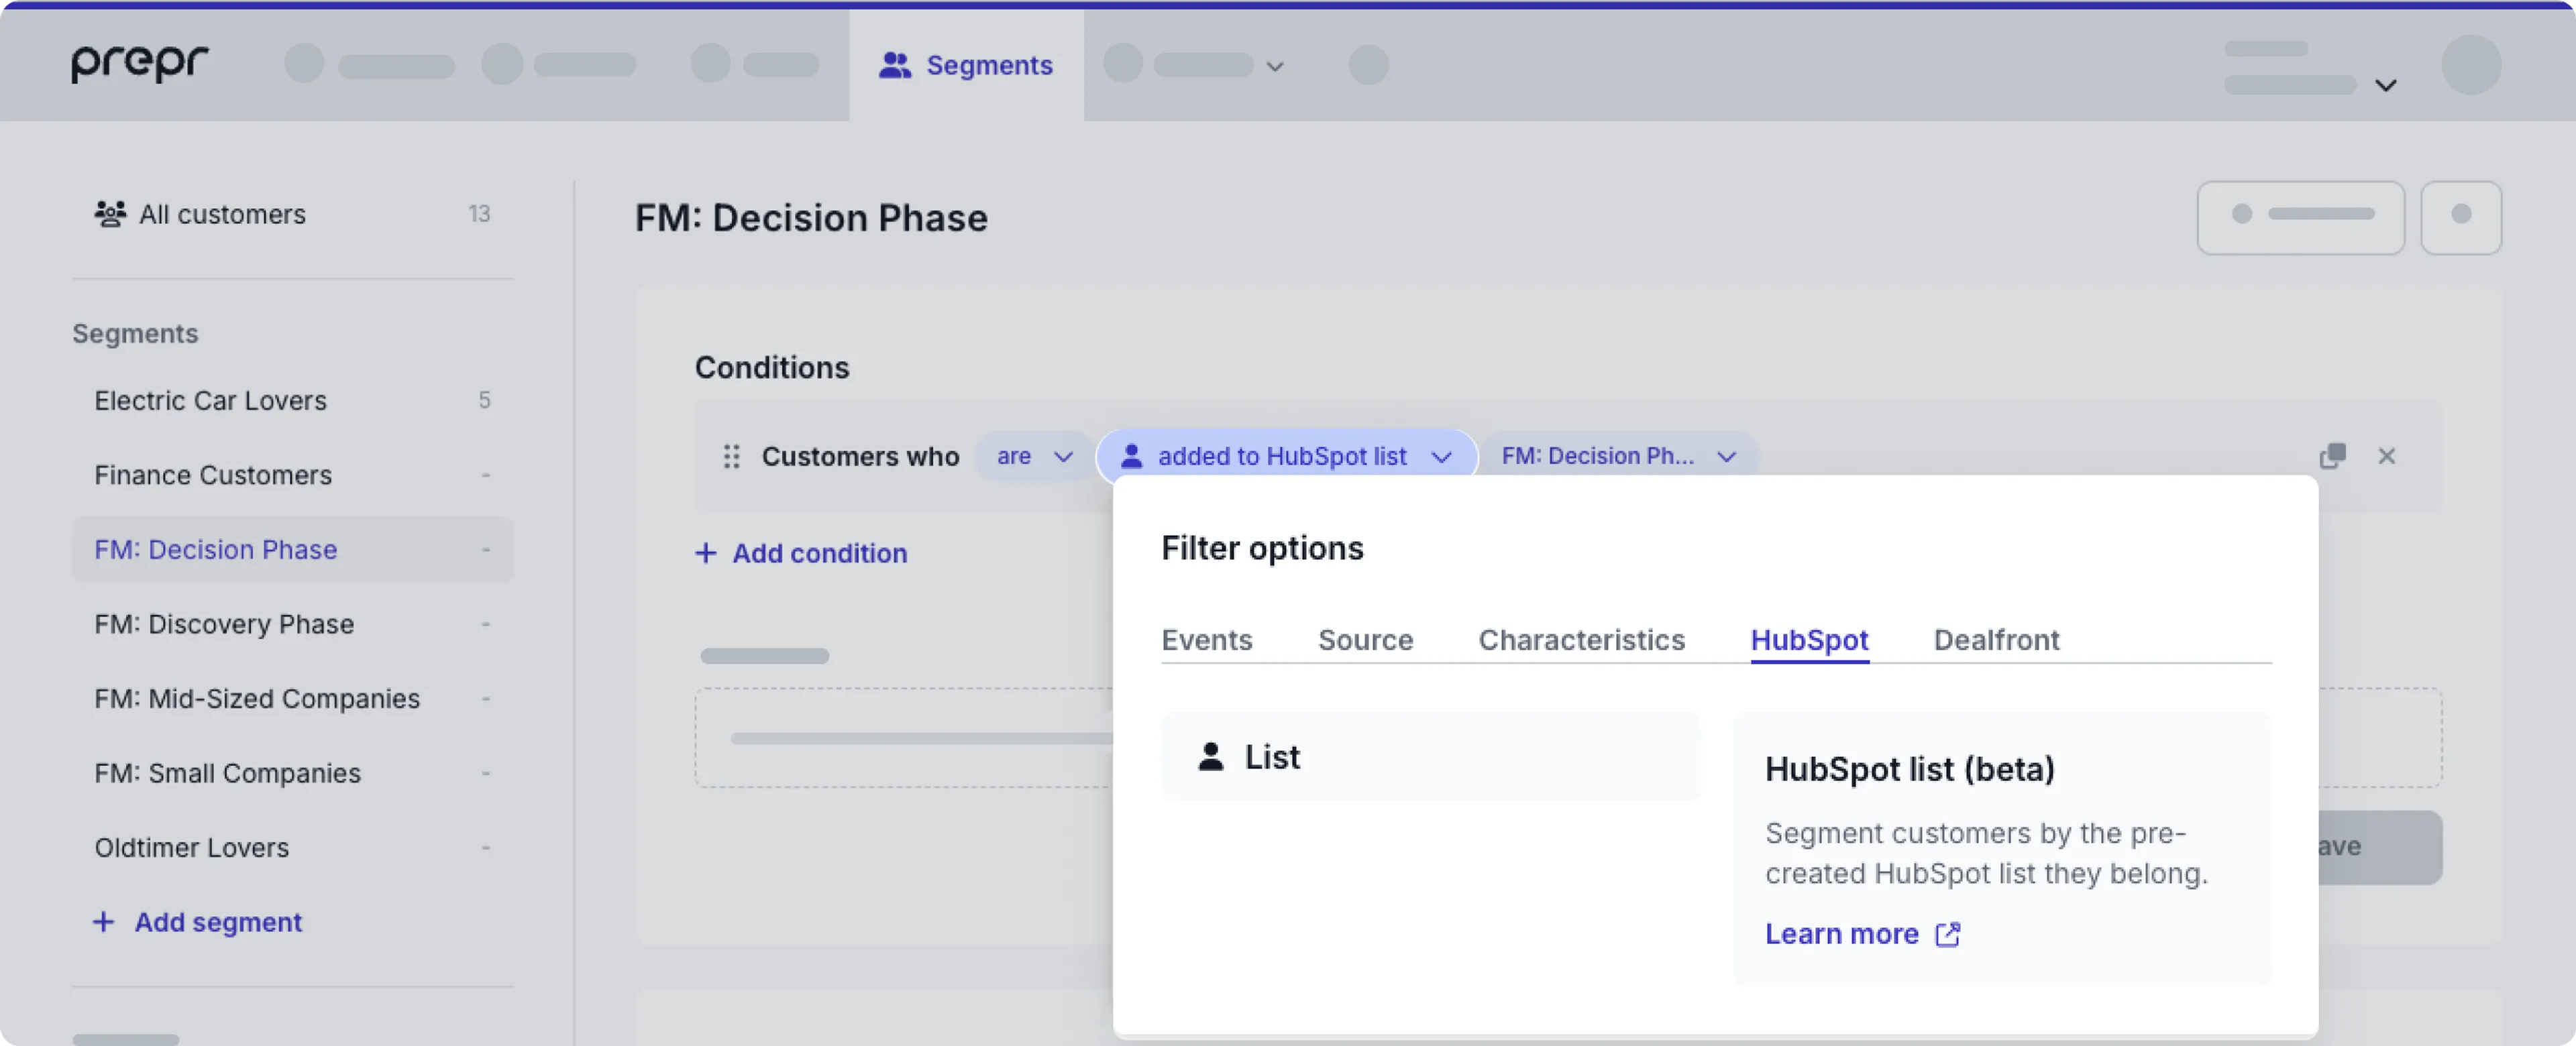
Task: Click the partly hidden Save button
Action: (x=2380, y=847)
